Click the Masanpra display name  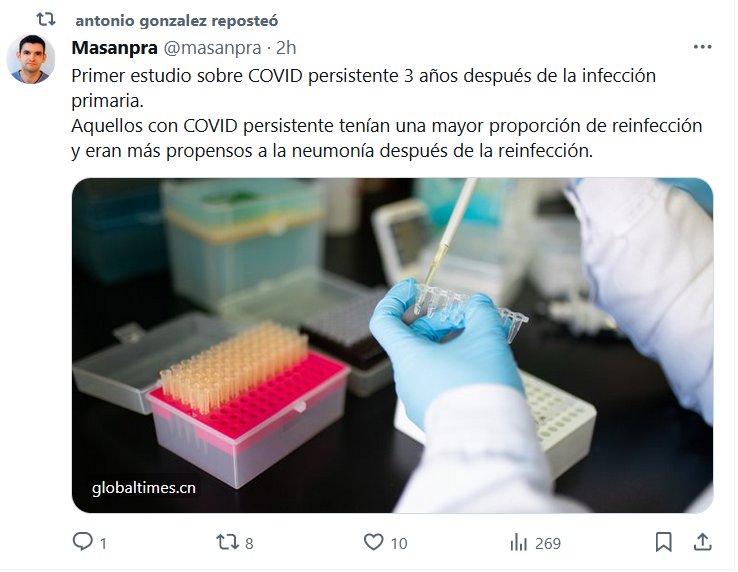(114, 48)
